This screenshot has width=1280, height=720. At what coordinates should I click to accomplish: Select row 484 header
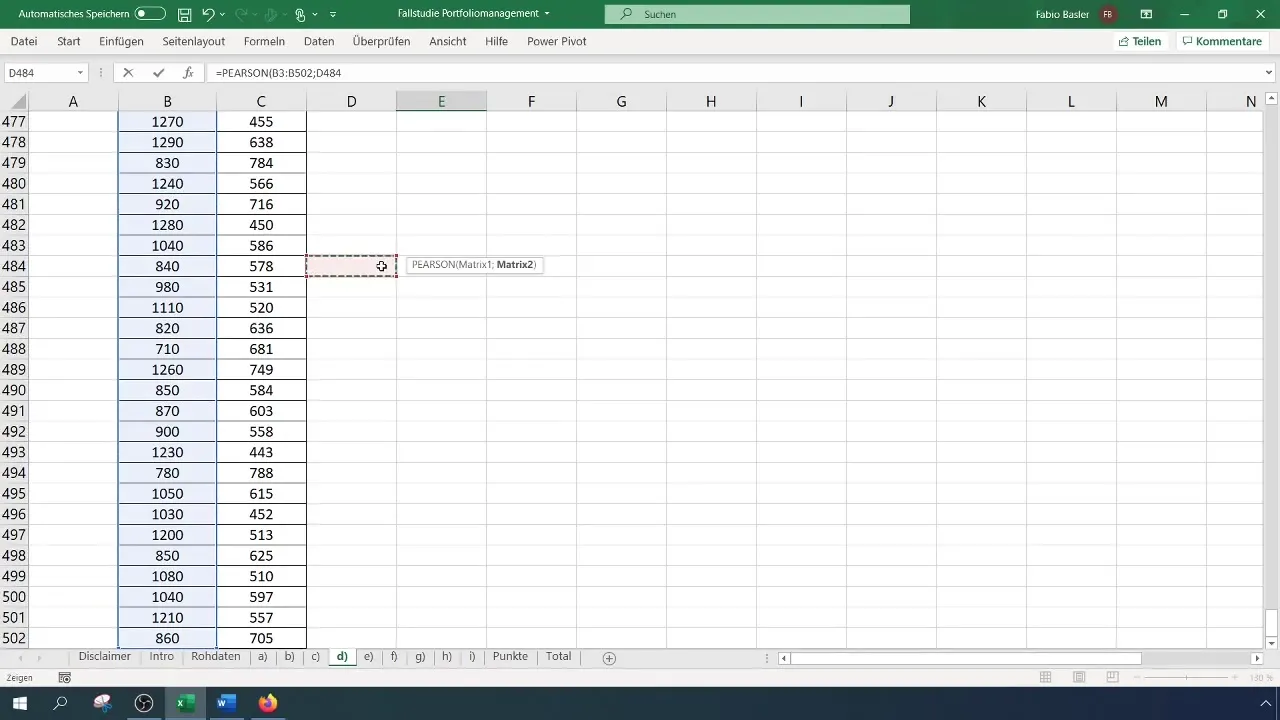(x=14, y=266)
